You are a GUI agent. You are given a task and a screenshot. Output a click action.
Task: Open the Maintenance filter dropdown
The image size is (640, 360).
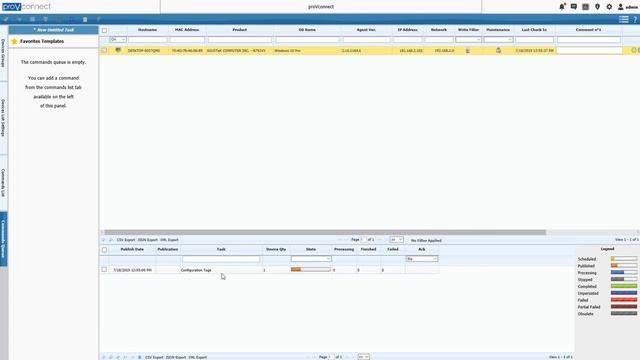pyautogui.click(x=498, y=40)
